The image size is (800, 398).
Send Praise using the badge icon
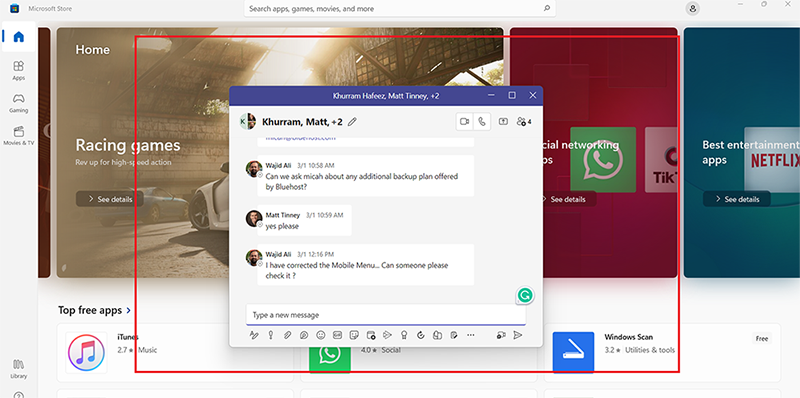coord(404,335)
